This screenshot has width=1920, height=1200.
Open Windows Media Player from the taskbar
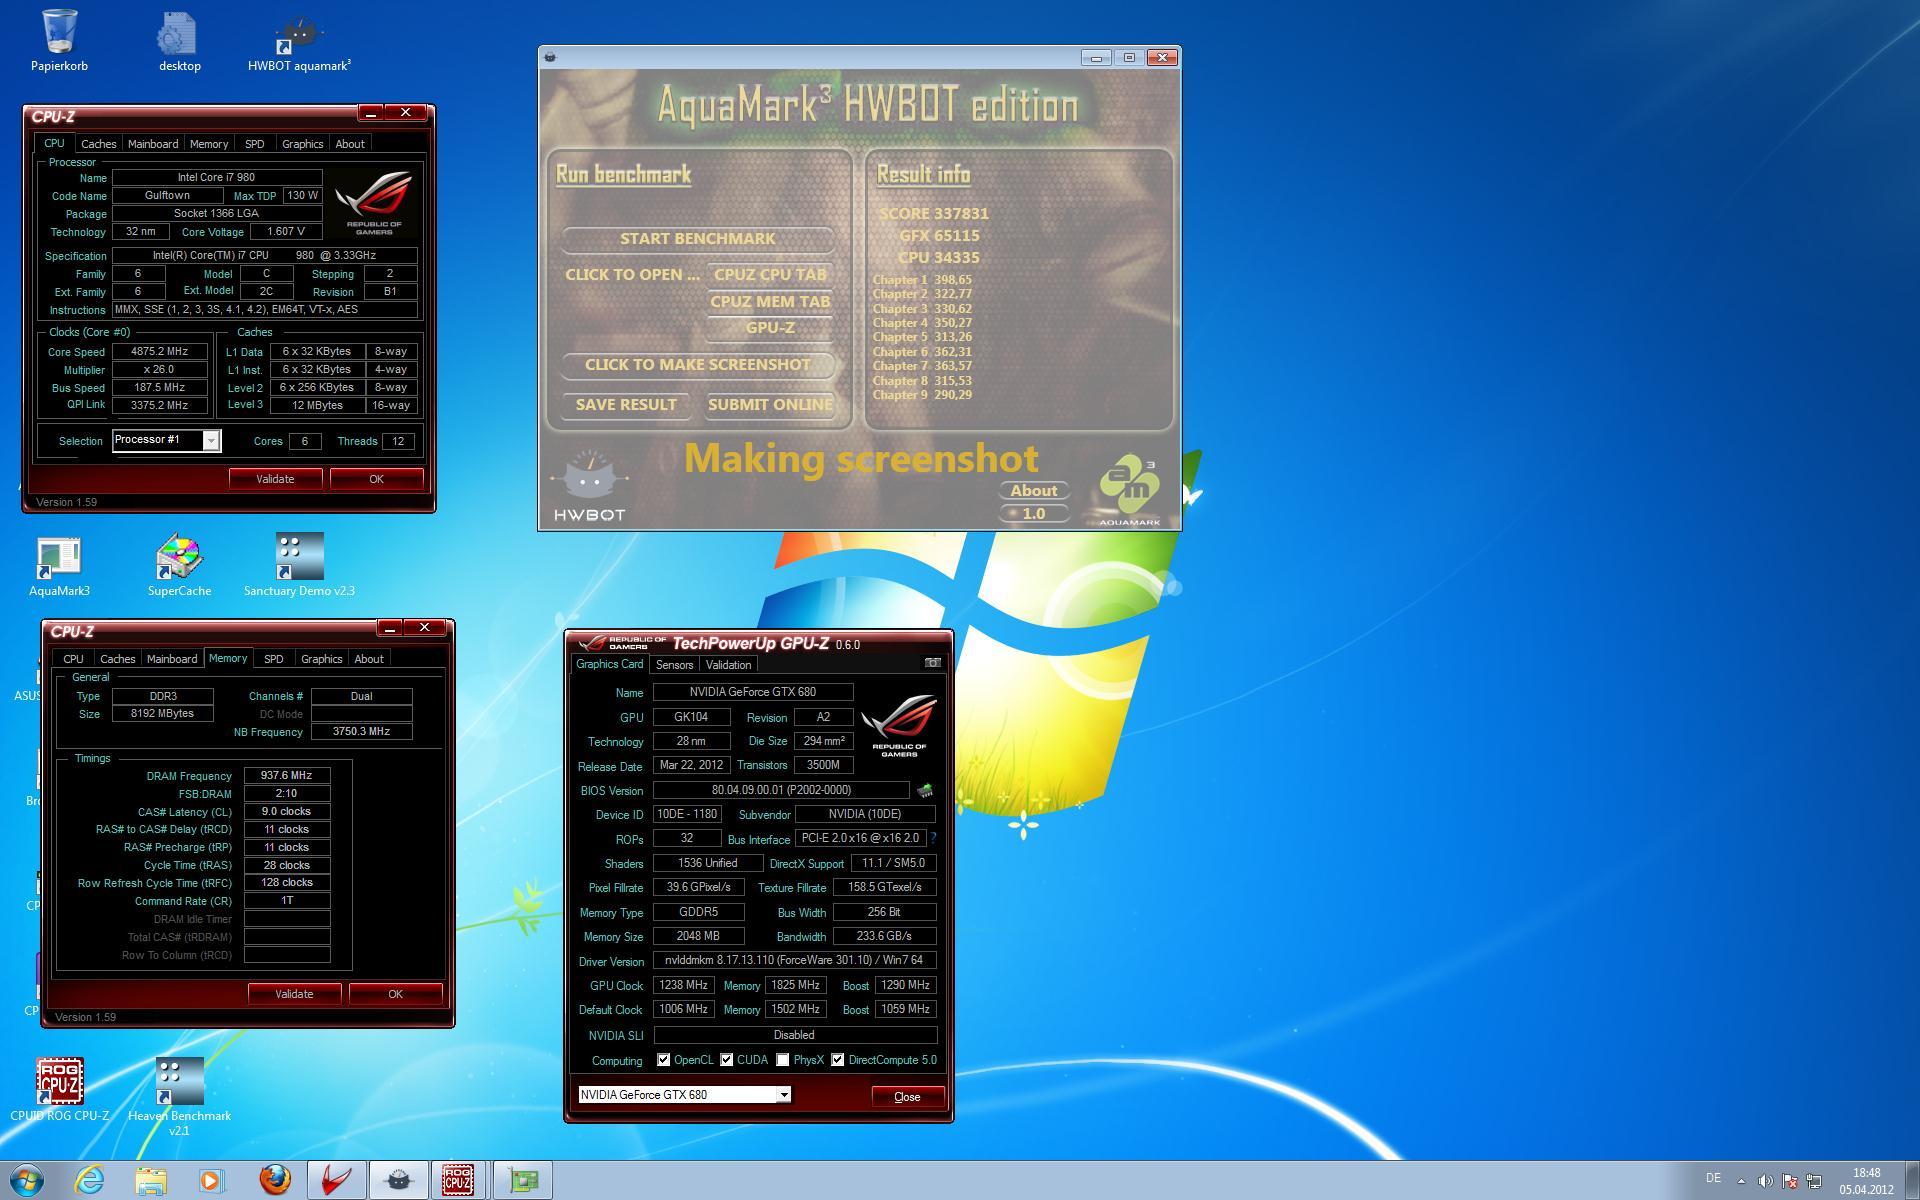(x=212, y=1180)
